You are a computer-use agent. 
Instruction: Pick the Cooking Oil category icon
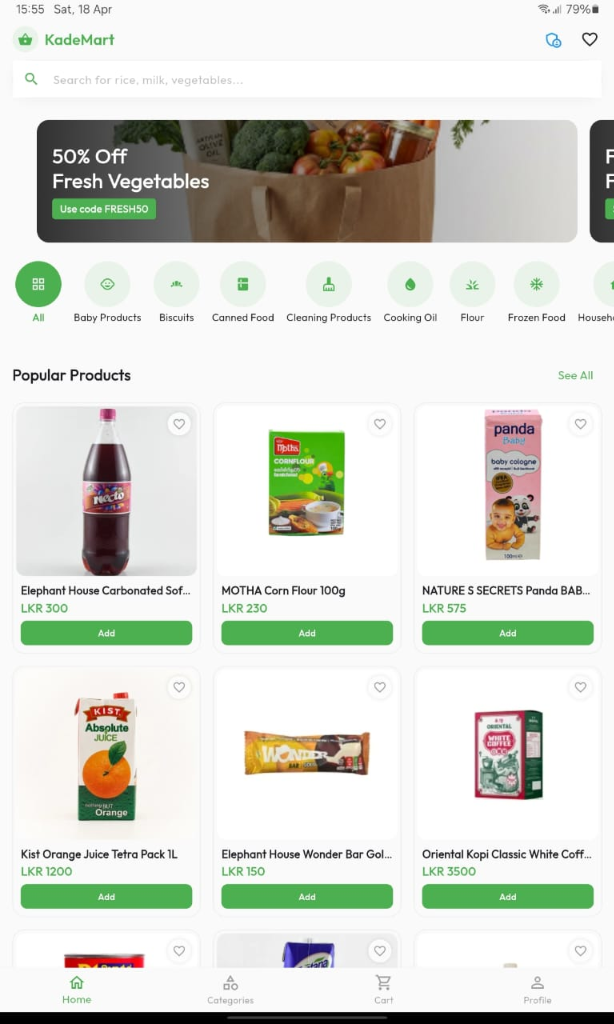410,284
